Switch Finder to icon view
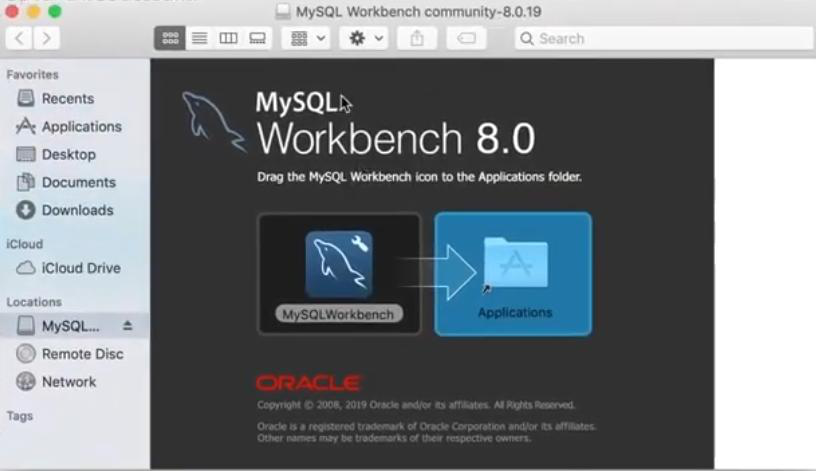Viewport: 816px width, 471px height. pos(170,39)
